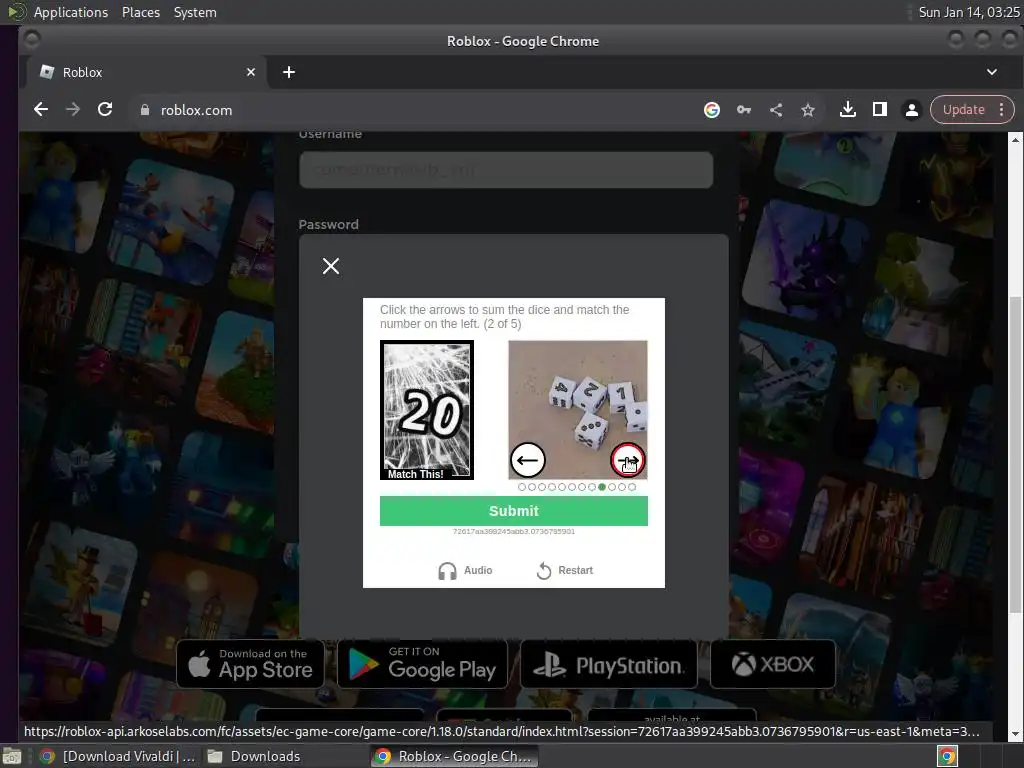Click the scrollbar up arrow

click(1015, 139)
